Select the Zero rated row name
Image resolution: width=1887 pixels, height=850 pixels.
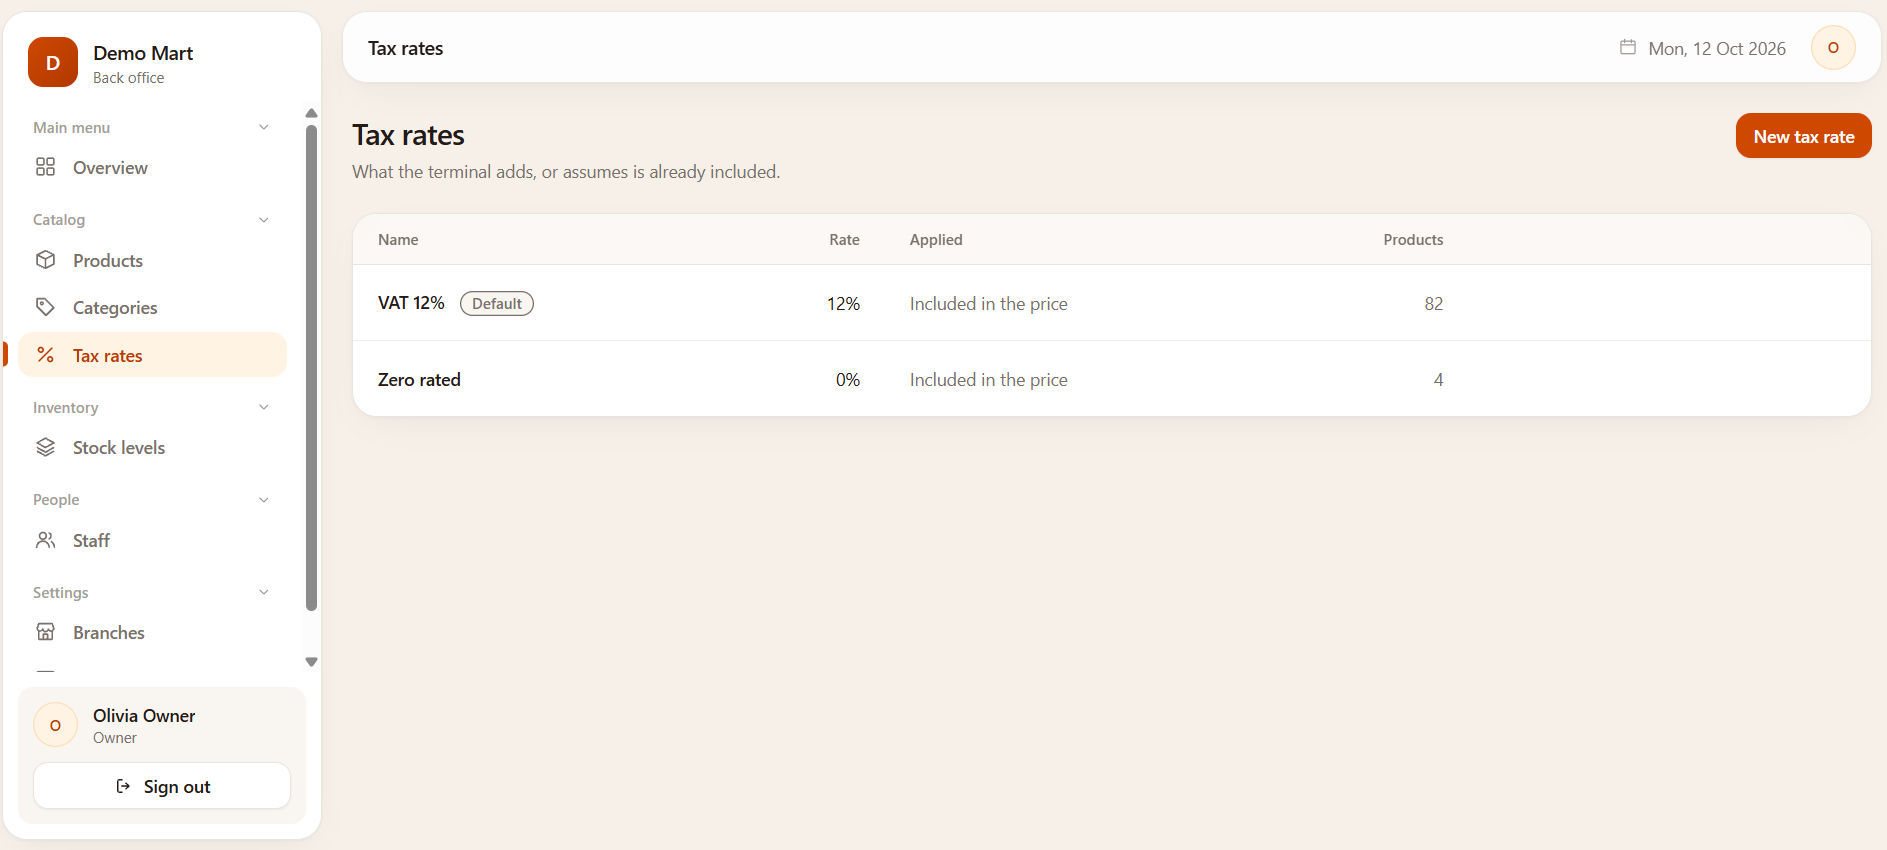[419, 379]
